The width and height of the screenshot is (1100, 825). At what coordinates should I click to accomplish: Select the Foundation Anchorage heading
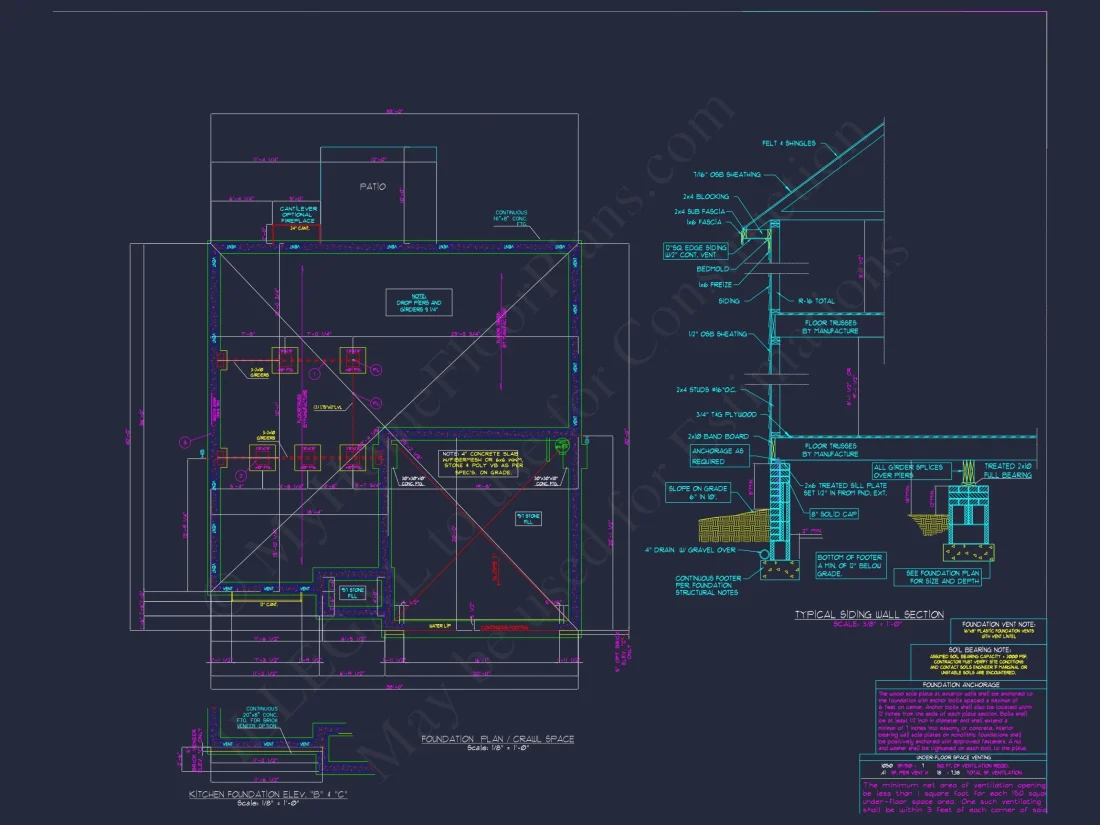click(960, 684)
